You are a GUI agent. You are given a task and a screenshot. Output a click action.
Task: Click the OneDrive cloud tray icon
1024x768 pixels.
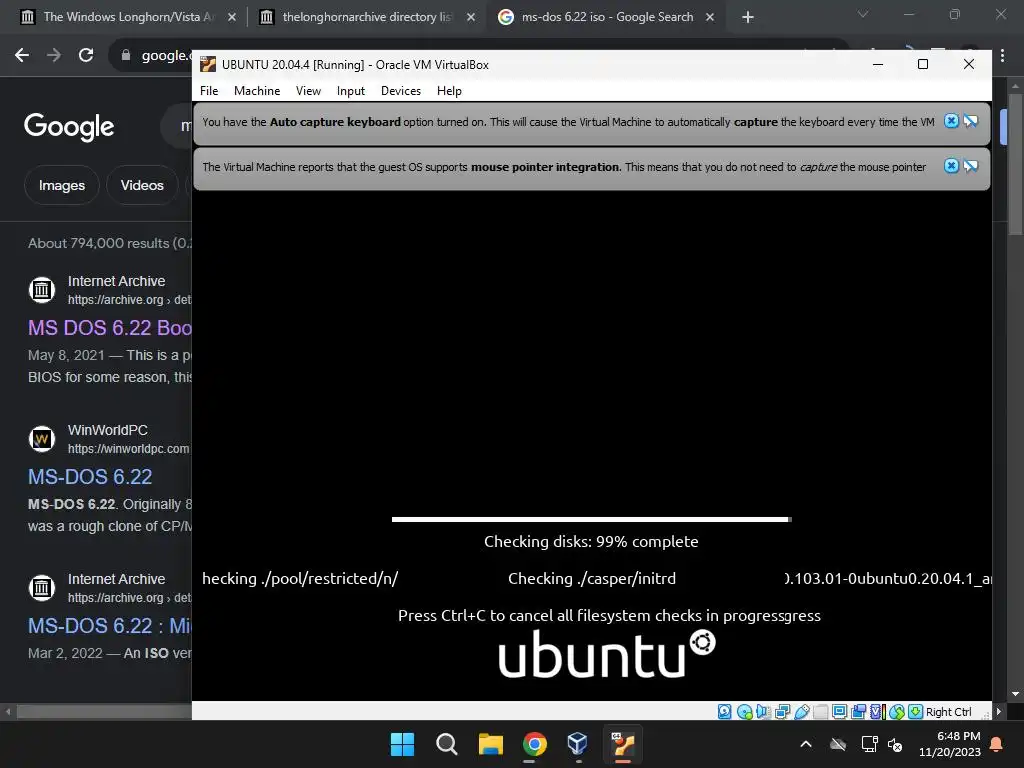[838, 744]
